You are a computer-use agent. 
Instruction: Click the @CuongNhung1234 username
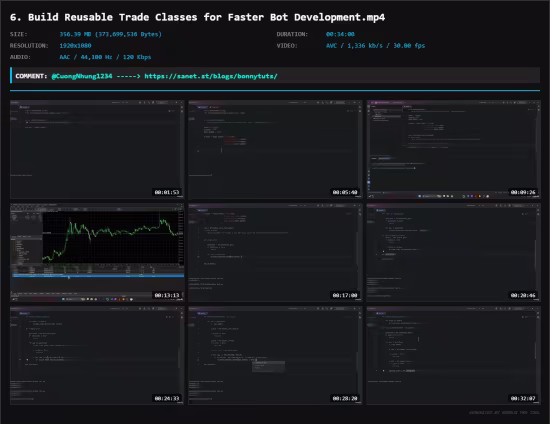(82, 76)
